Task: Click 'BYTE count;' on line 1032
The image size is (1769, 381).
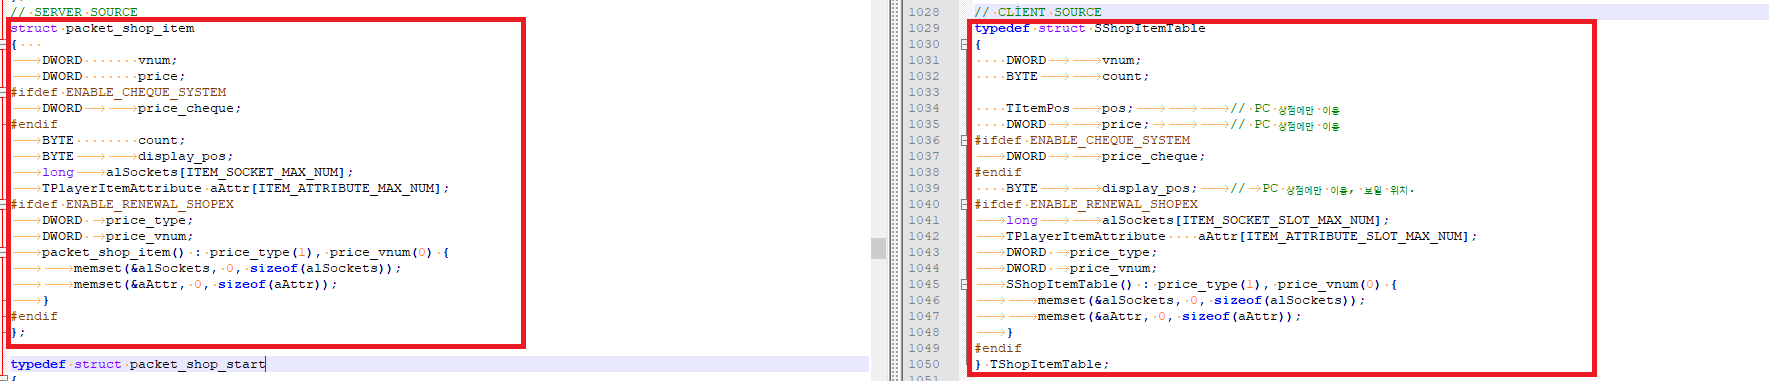Action: 1078,76
